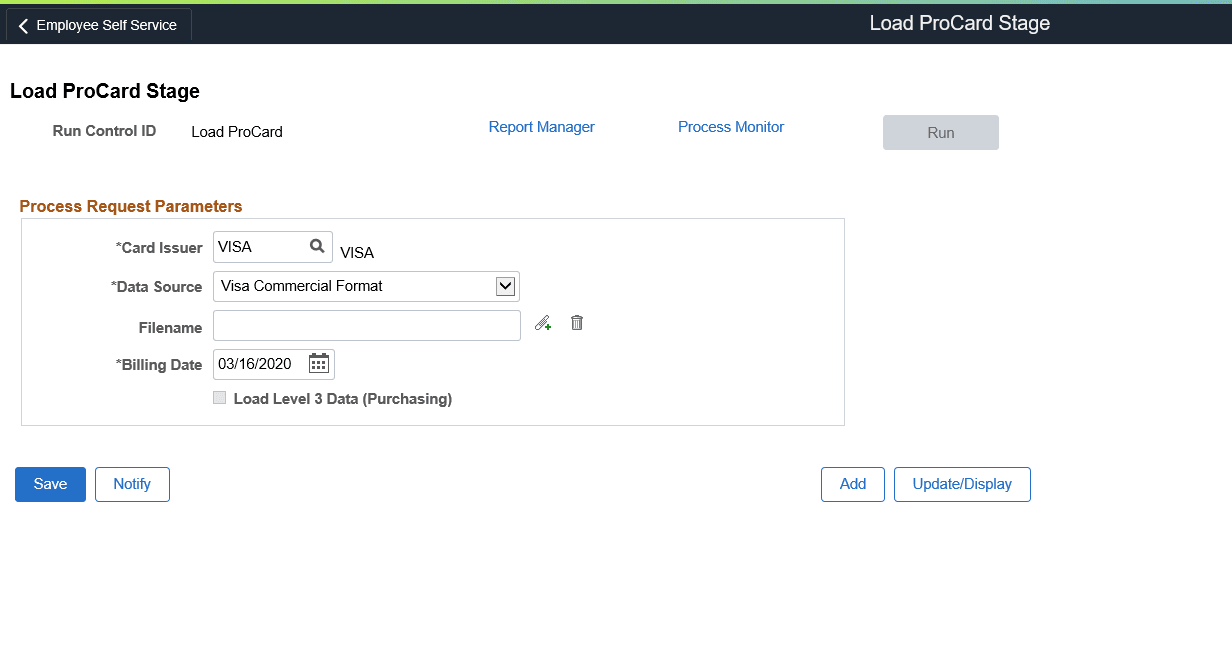Open the Card Issuer lookup magnifier
The width and height of the screenshot is (1232, 650).
(317, 246)
